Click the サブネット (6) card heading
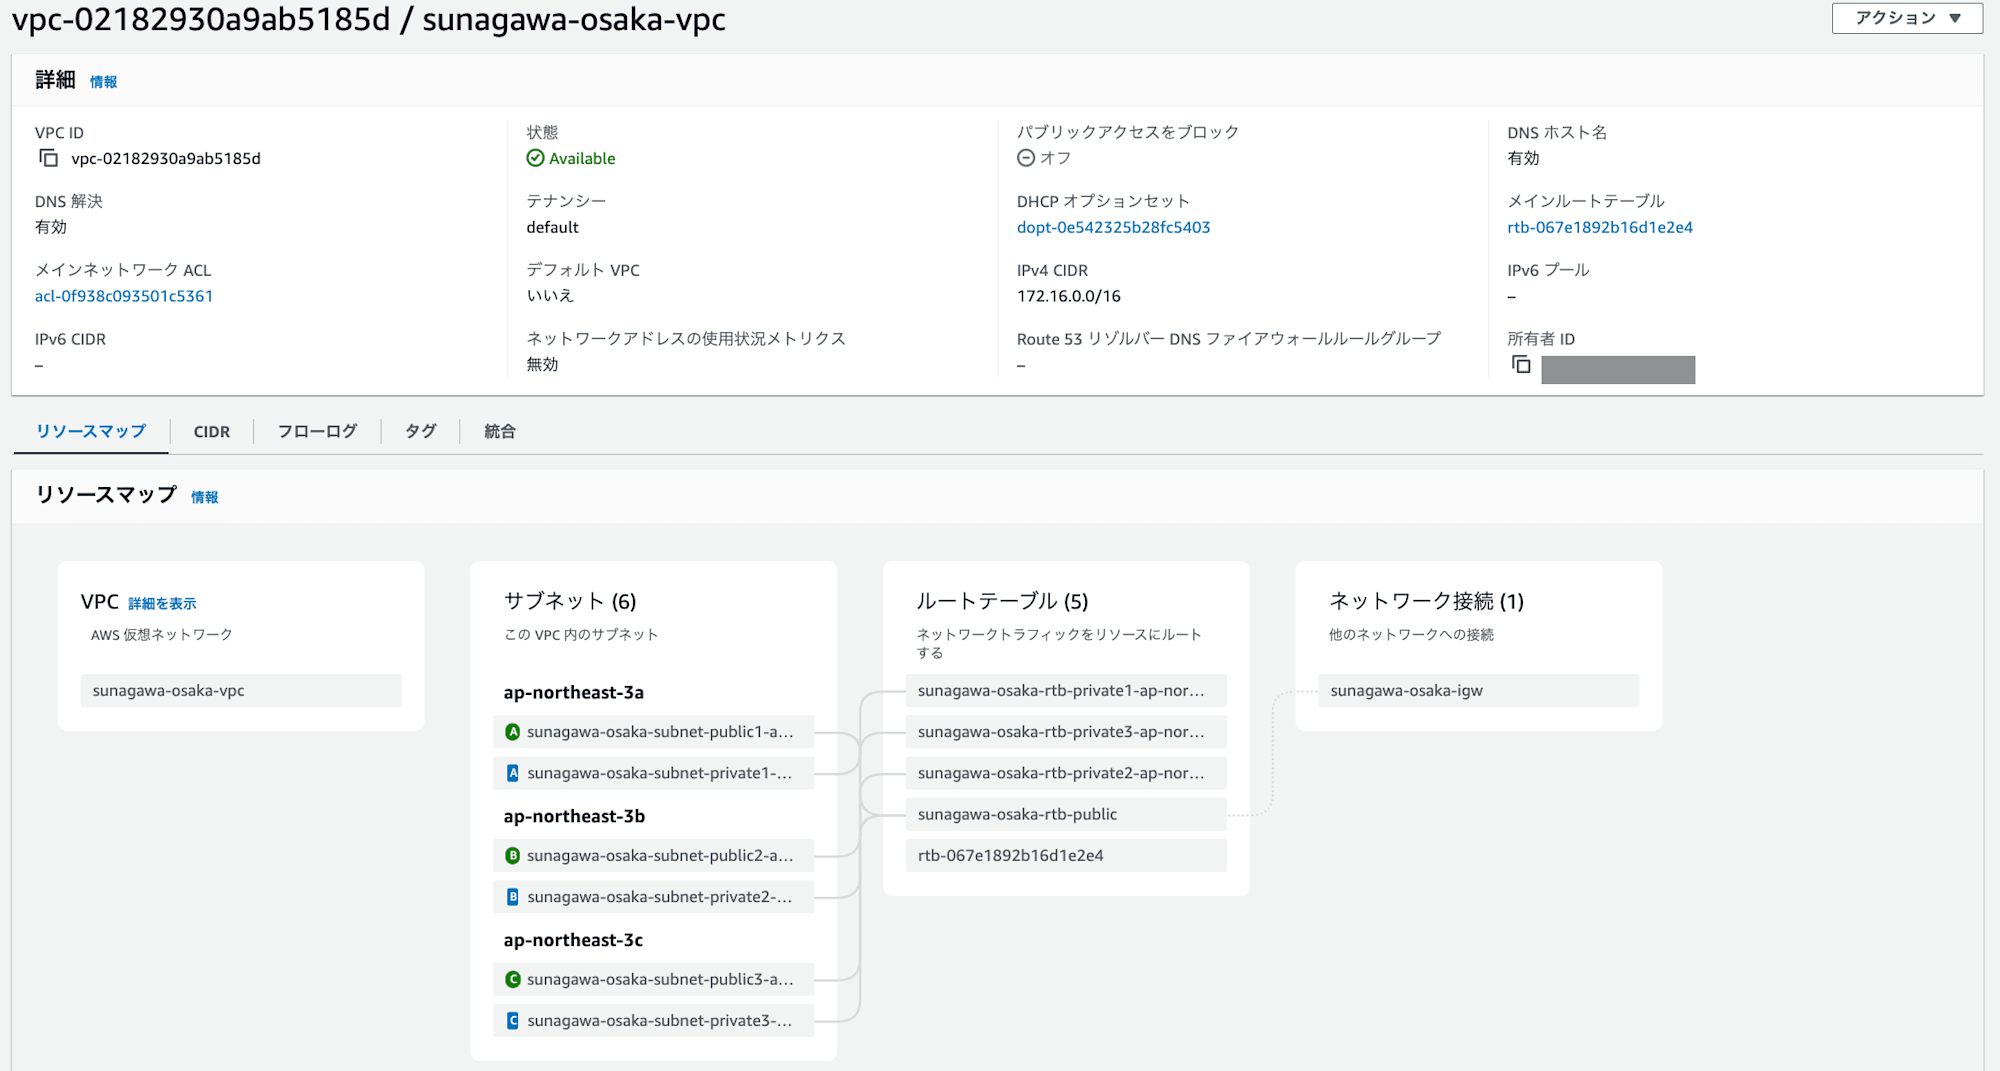Image resolution: width=2000 pixels, height=1071 pixels. click(570, 601)
